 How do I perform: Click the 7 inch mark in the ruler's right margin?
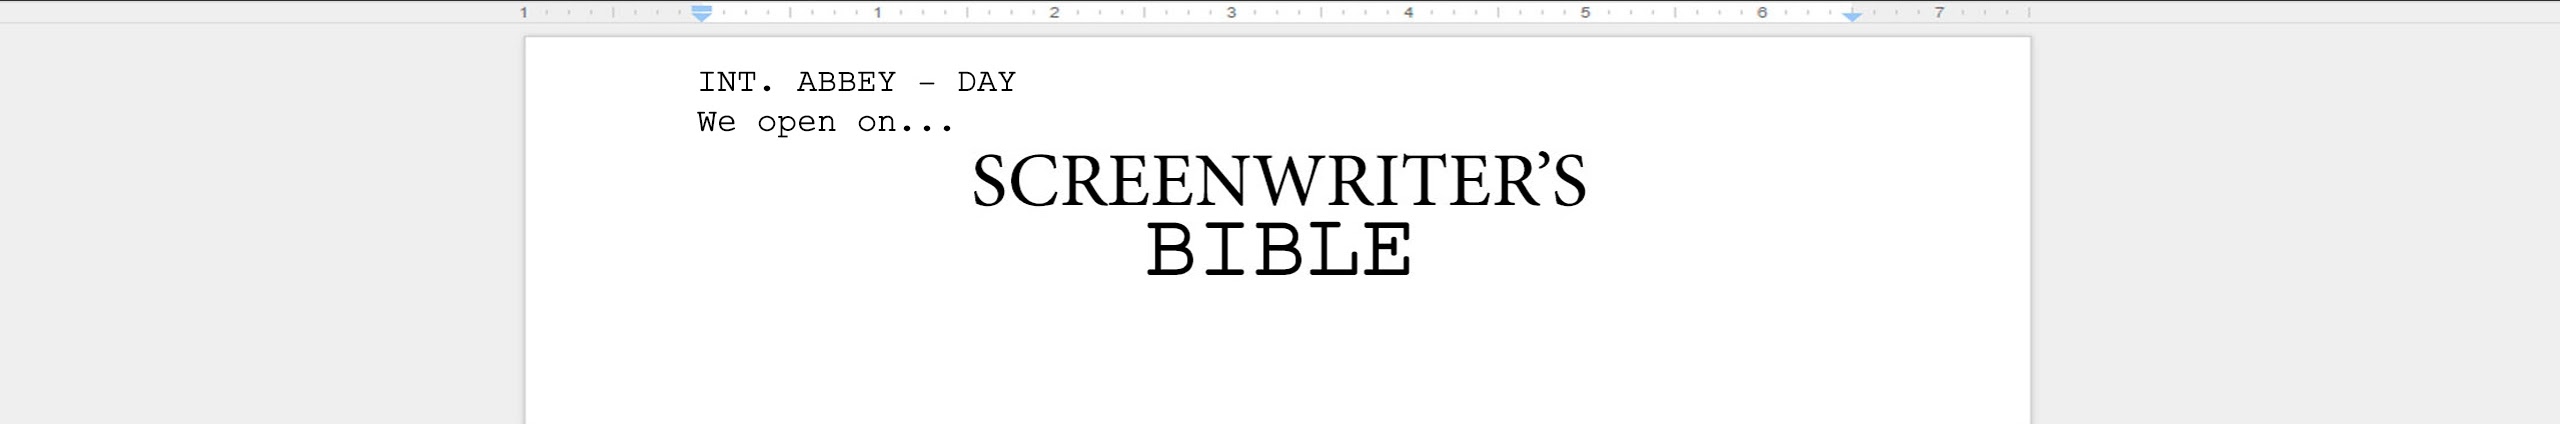pyautogui.click(x=1939, y=13)
